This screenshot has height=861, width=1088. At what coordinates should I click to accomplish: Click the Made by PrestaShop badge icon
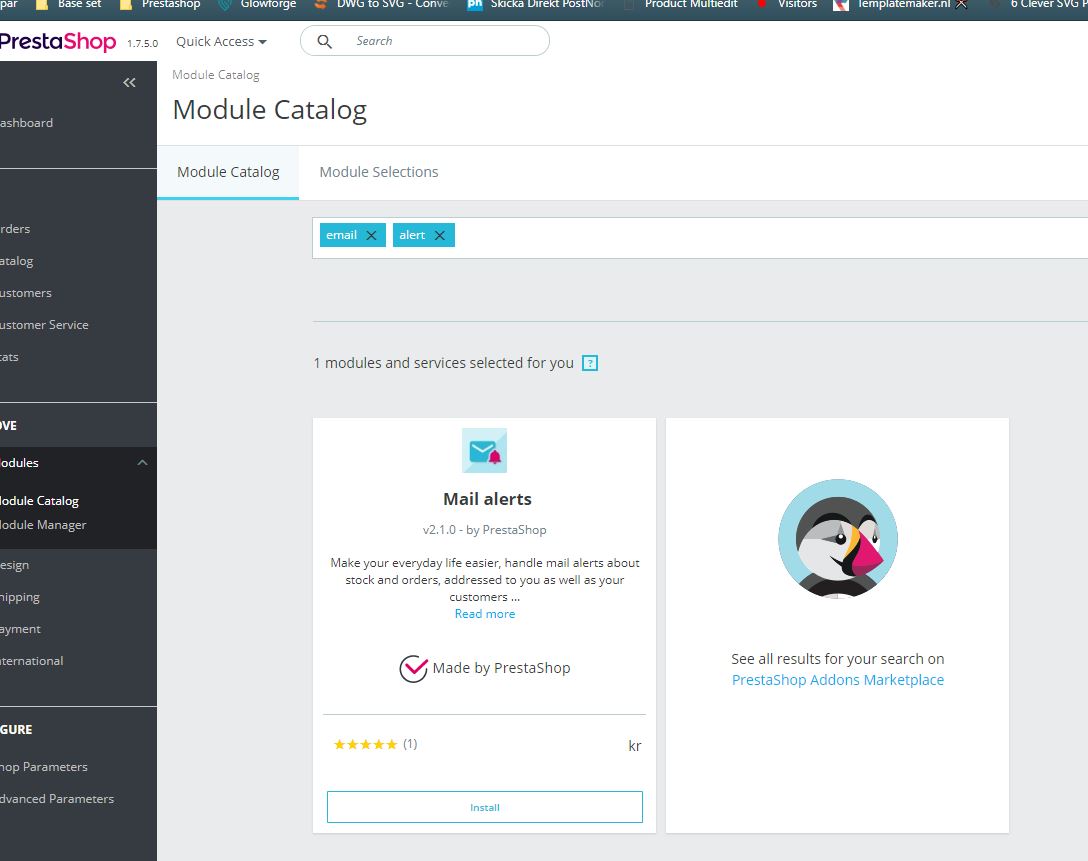413,669
